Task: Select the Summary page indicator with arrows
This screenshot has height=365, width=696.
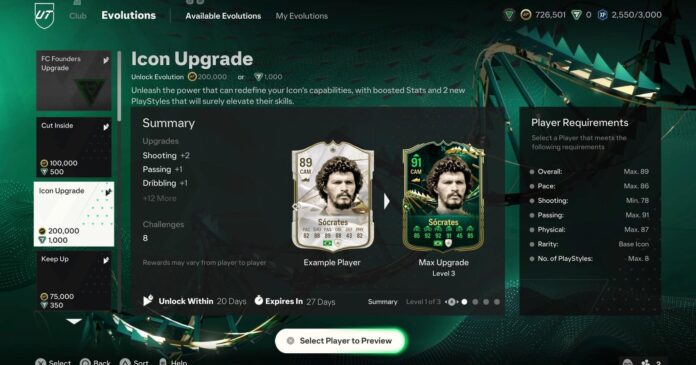Action: point(451,302)
